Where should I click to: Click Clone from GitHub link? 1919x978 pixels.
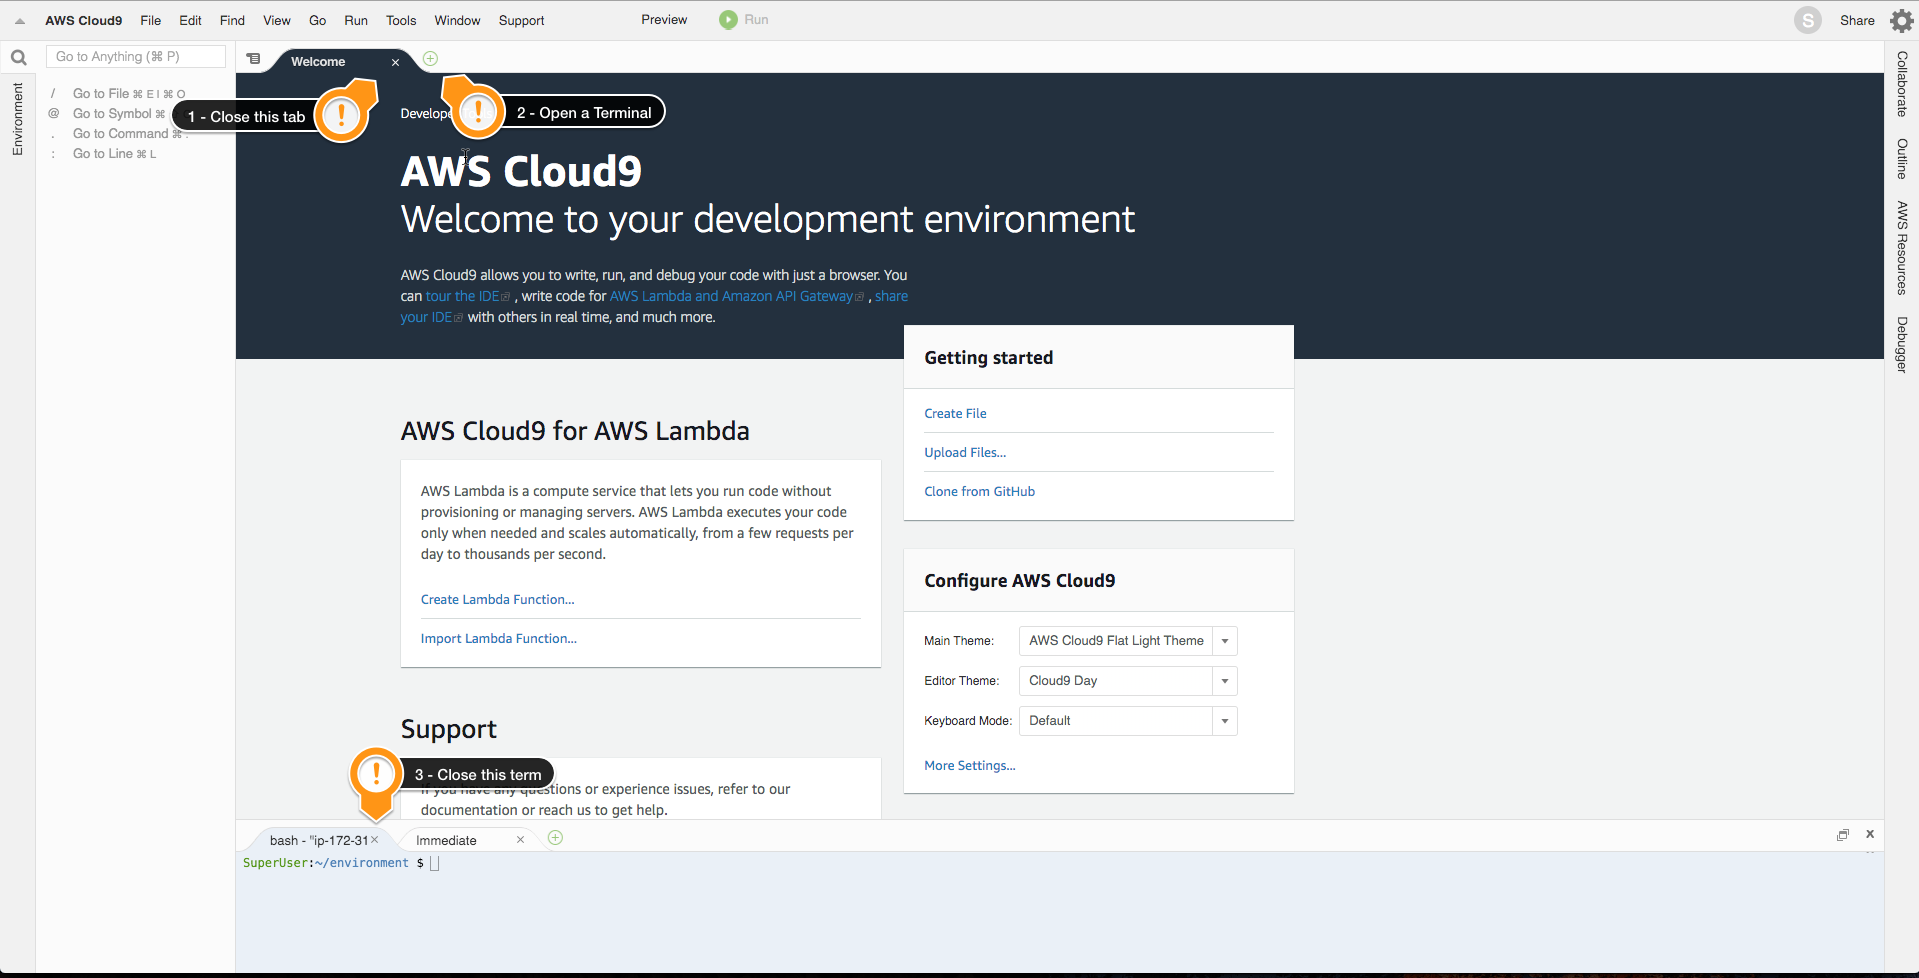pyautogui.click(x=979, y=491)
